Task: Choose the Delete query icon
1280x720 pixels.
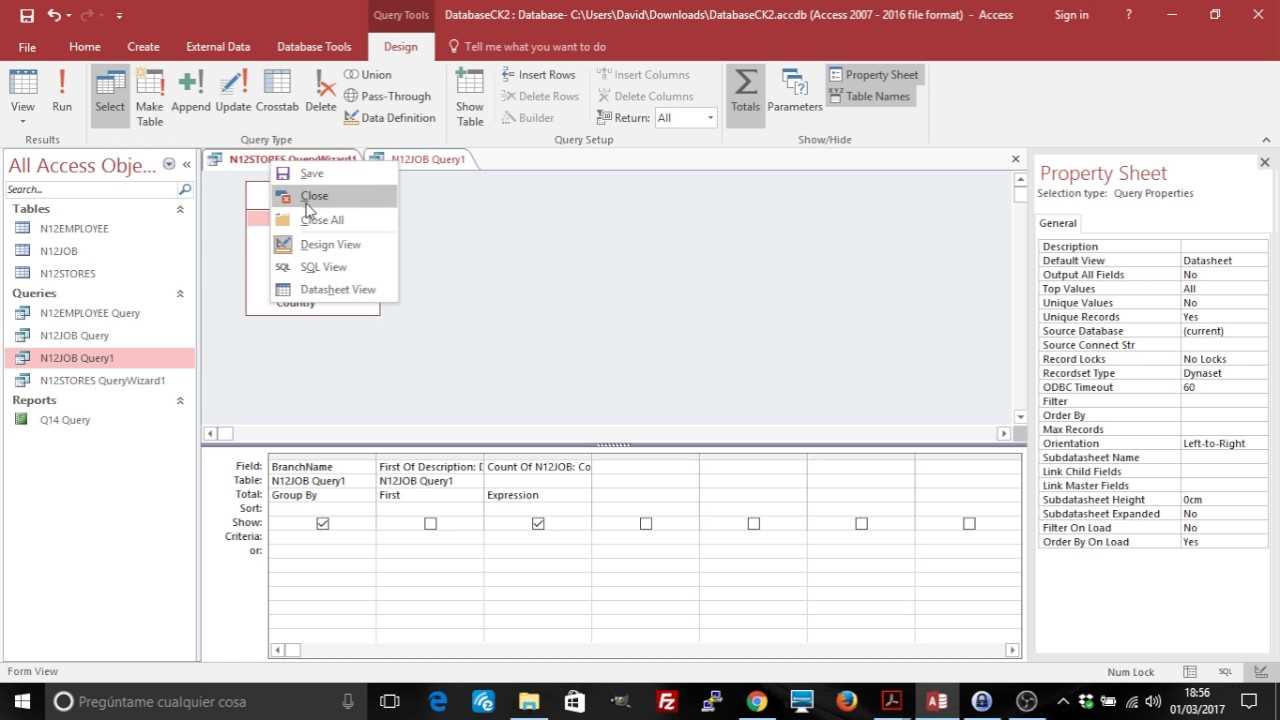Action: (321, 92)
